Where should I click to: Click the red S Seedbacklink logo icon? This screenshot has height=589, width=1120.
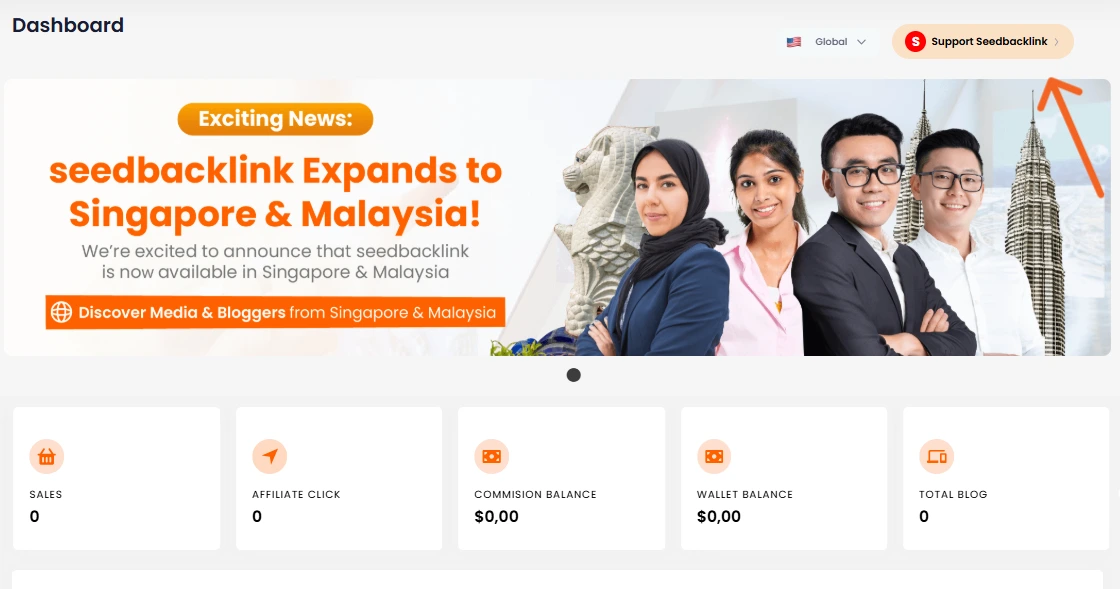915,41
